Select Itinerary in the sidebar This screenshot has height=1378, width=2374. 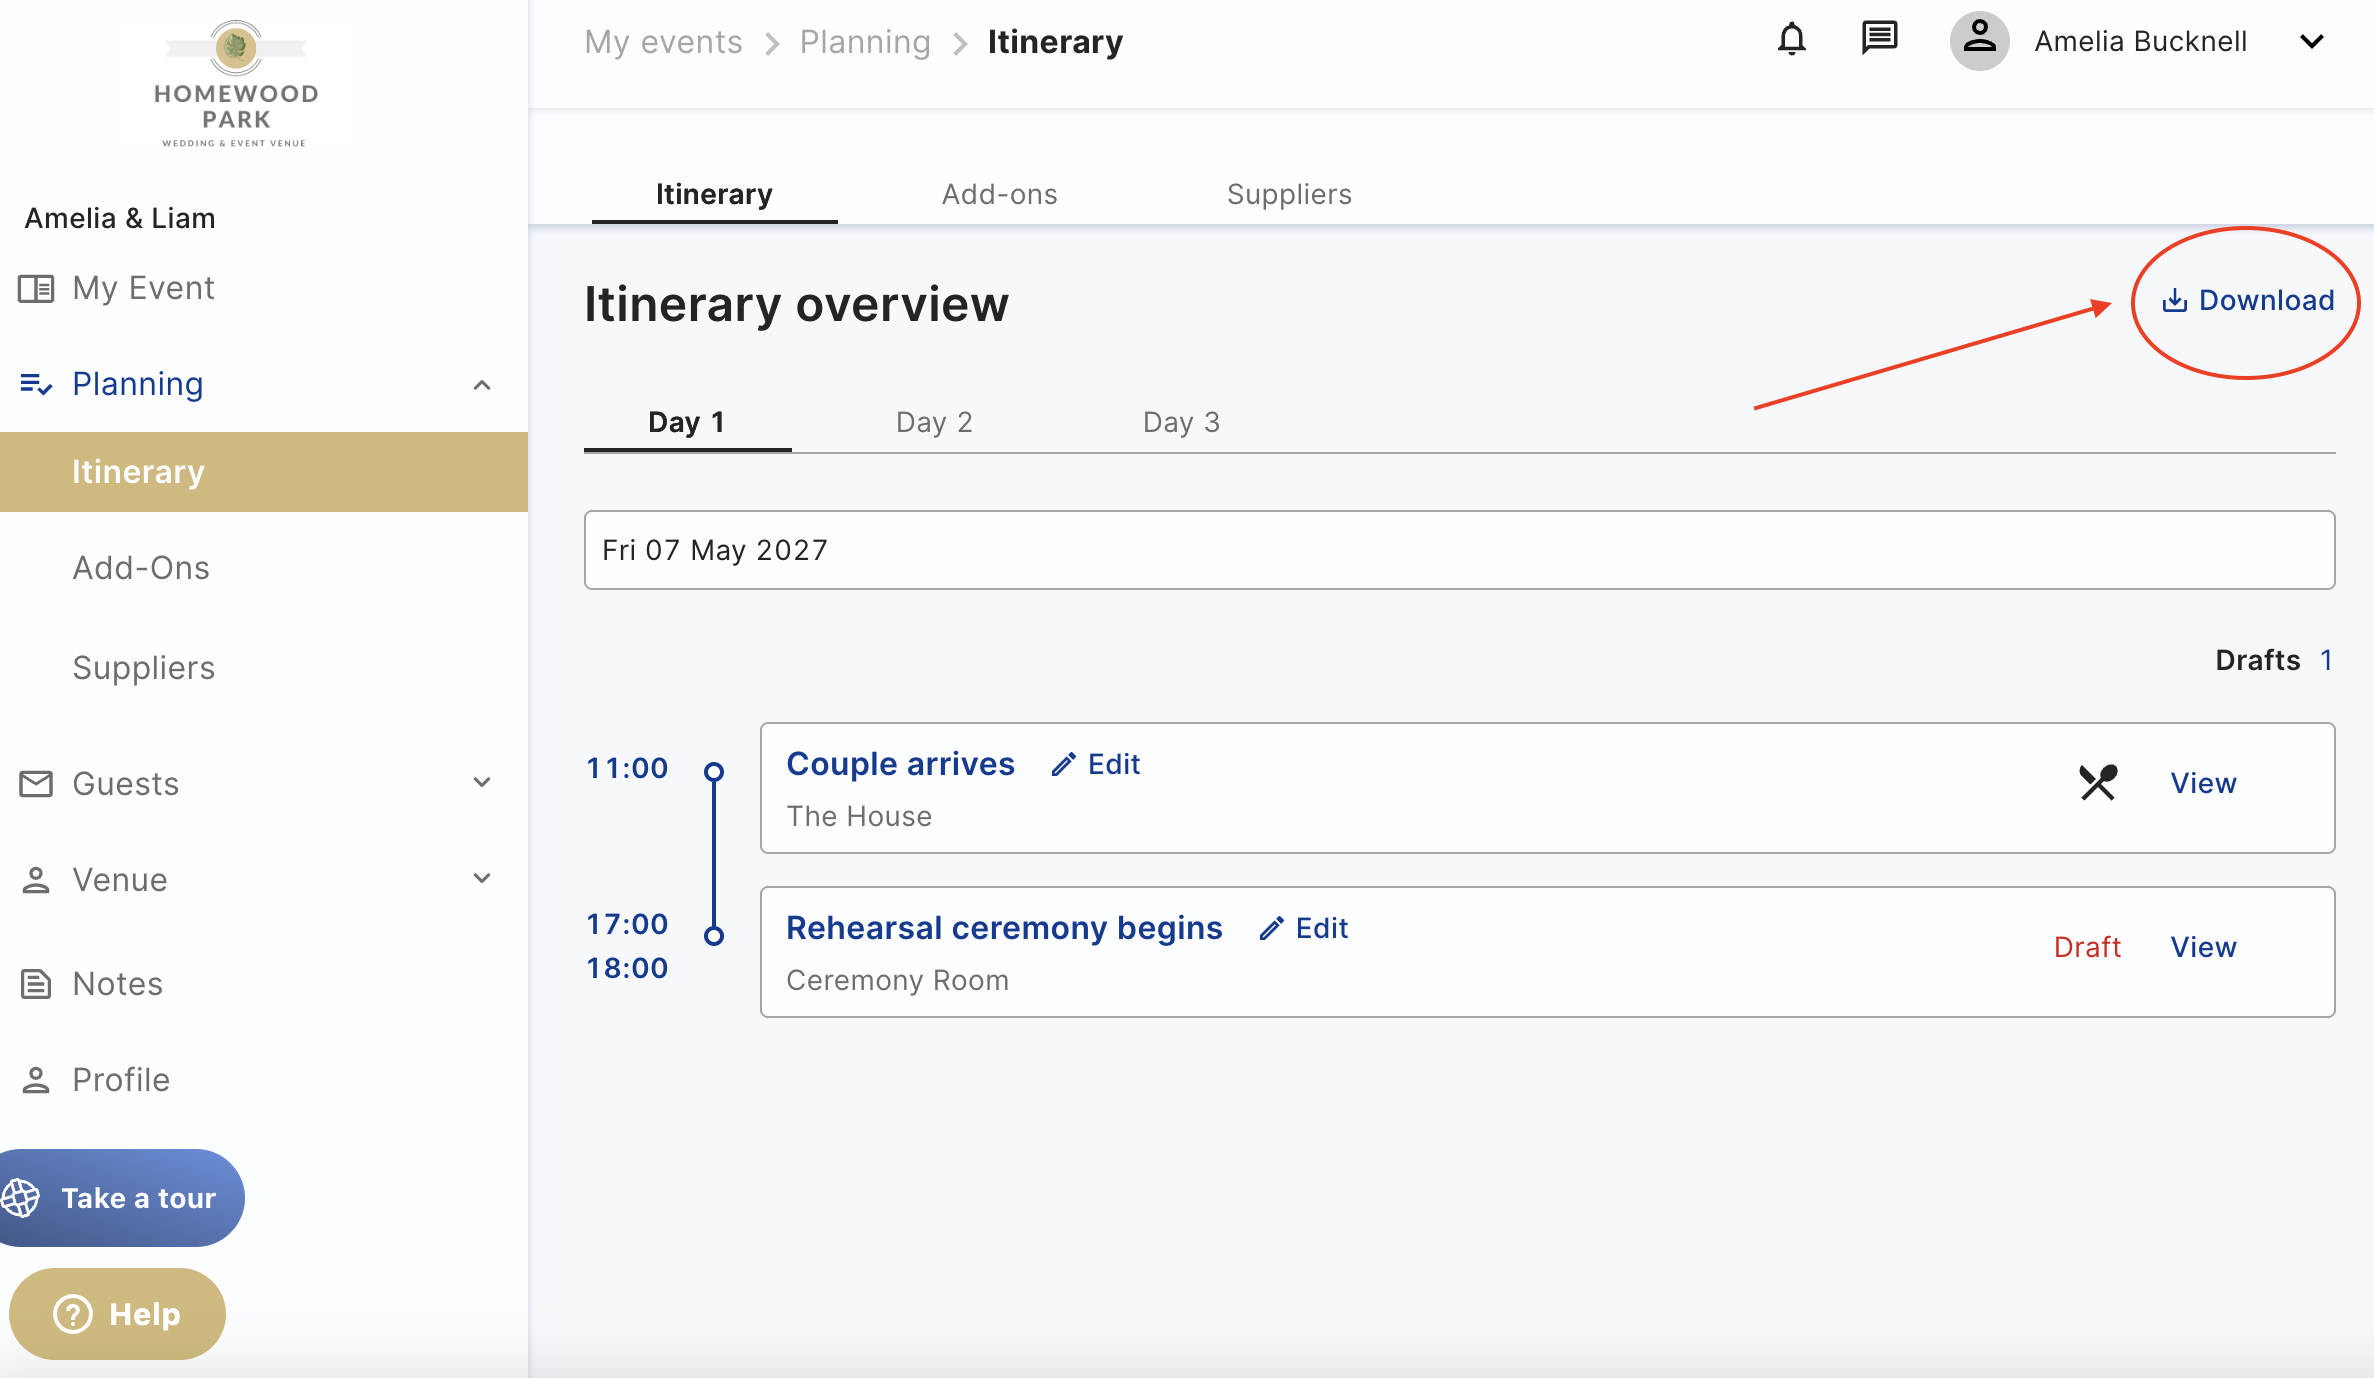coord(264,472)
